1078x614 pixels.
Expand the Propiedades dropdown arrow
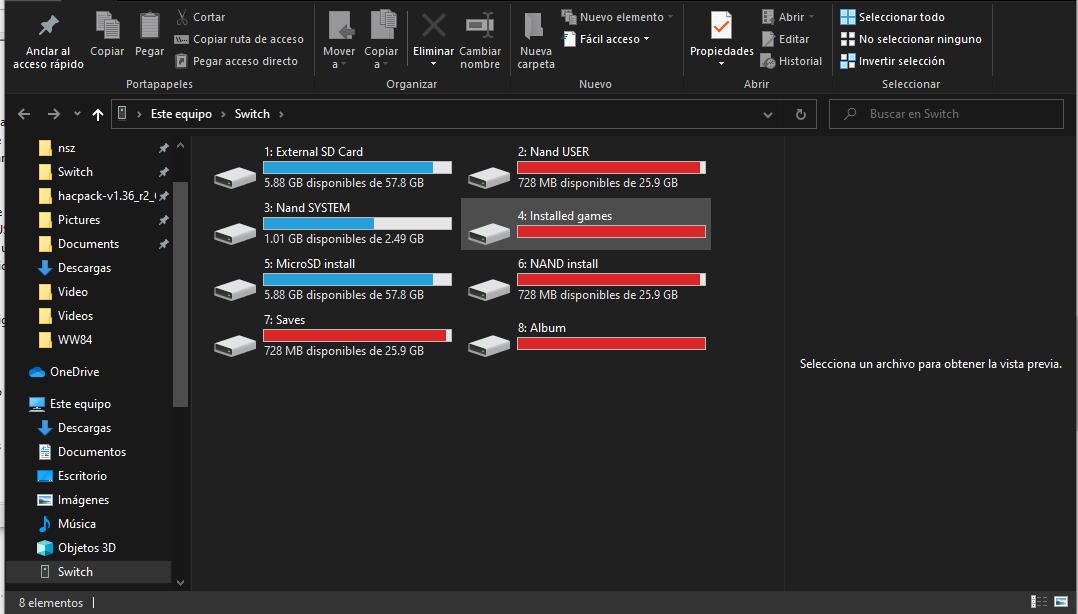click(x=721, y=64)
